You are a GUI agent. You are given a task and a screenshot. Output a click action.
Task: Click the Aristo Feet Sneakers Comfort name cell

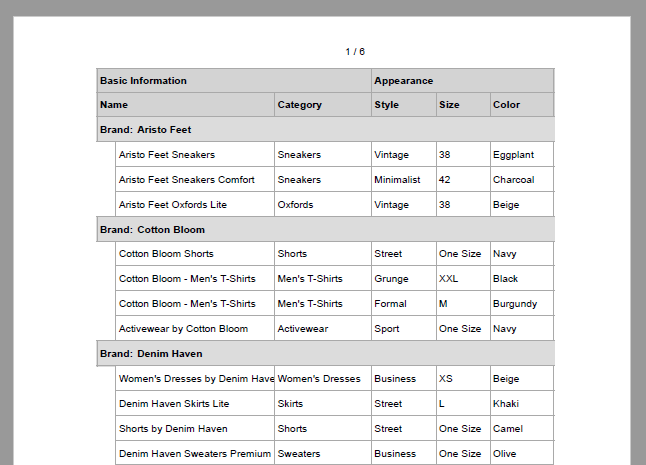(x=195, y=180)
